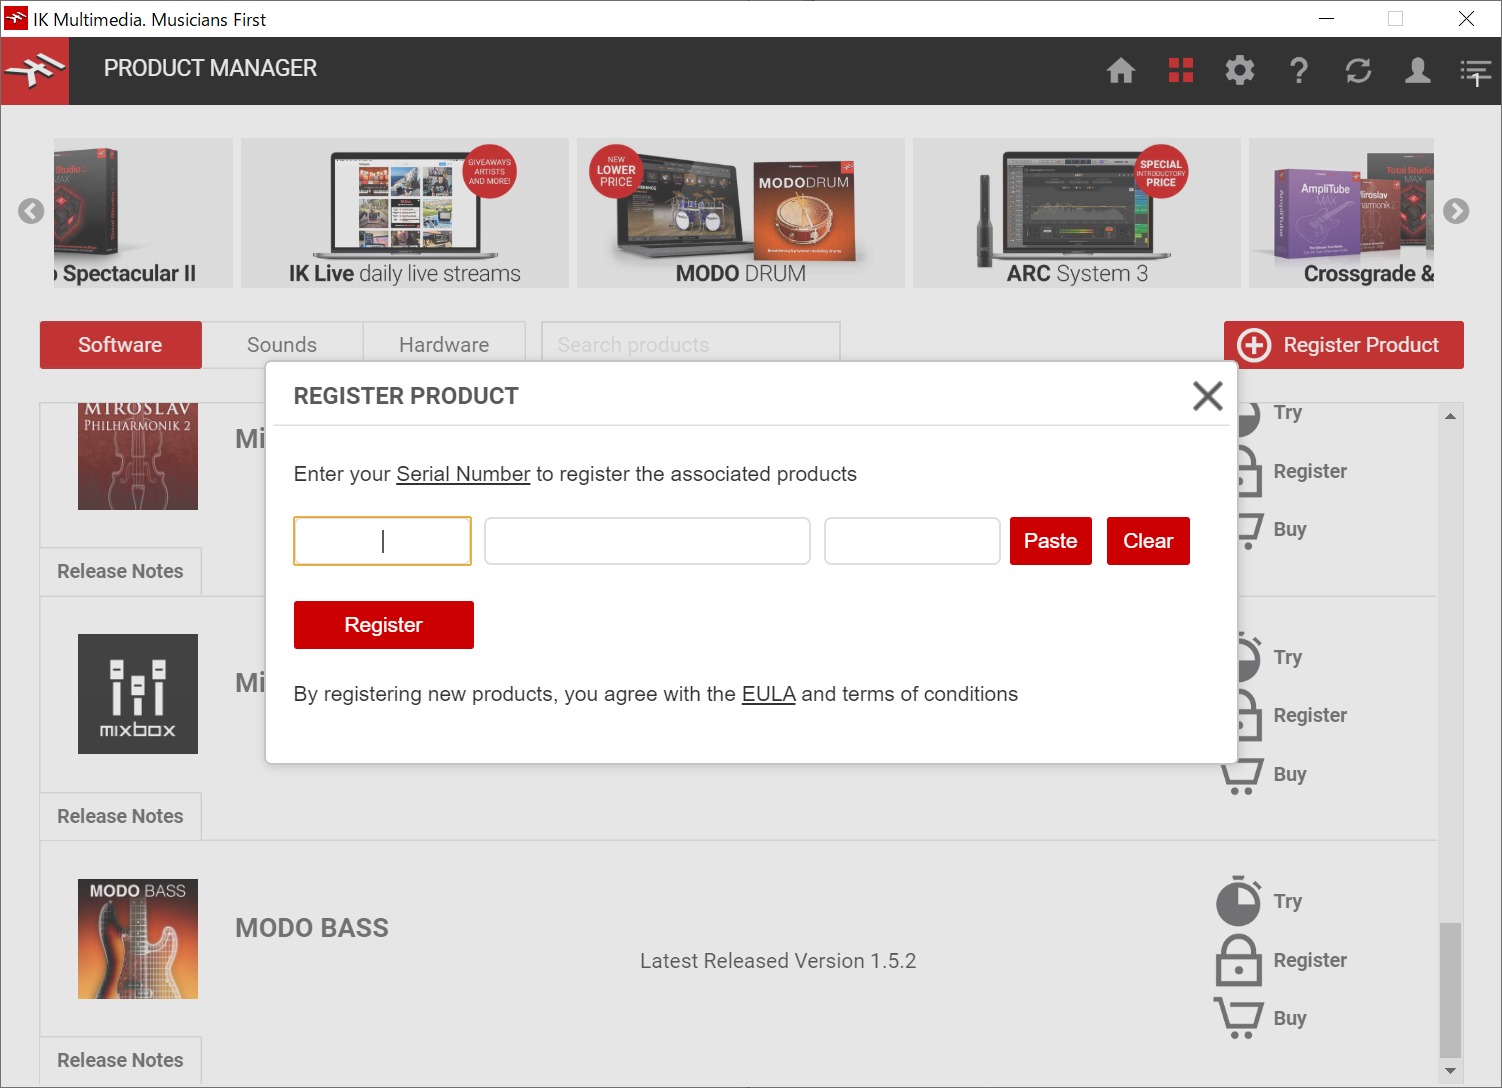Screen dimensions: 1502x1088
Task: Open Release Notes for MixBox
Action: (x=120, y=816)
